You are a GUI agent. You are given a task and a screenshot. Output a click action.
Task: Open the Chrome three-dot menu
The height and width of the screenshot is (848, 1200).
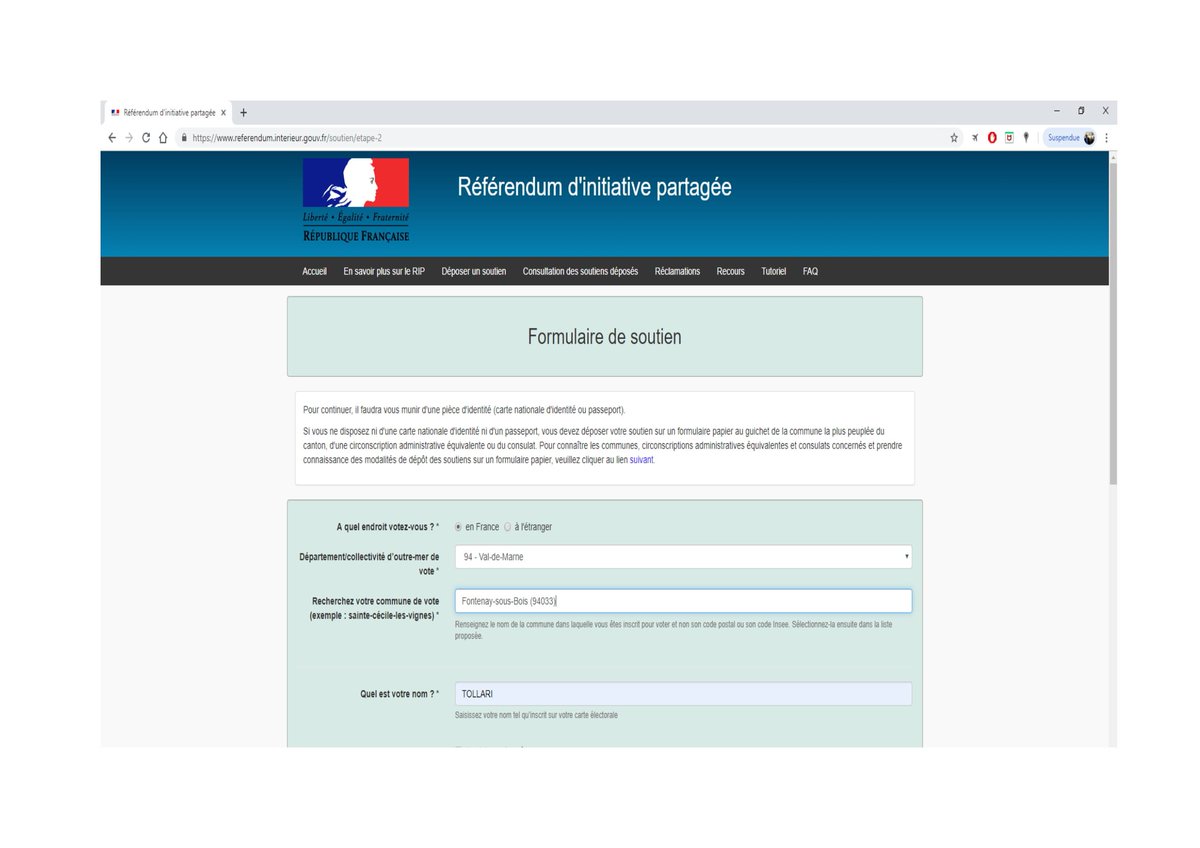pyautogui.click(x=1106, y=138)
